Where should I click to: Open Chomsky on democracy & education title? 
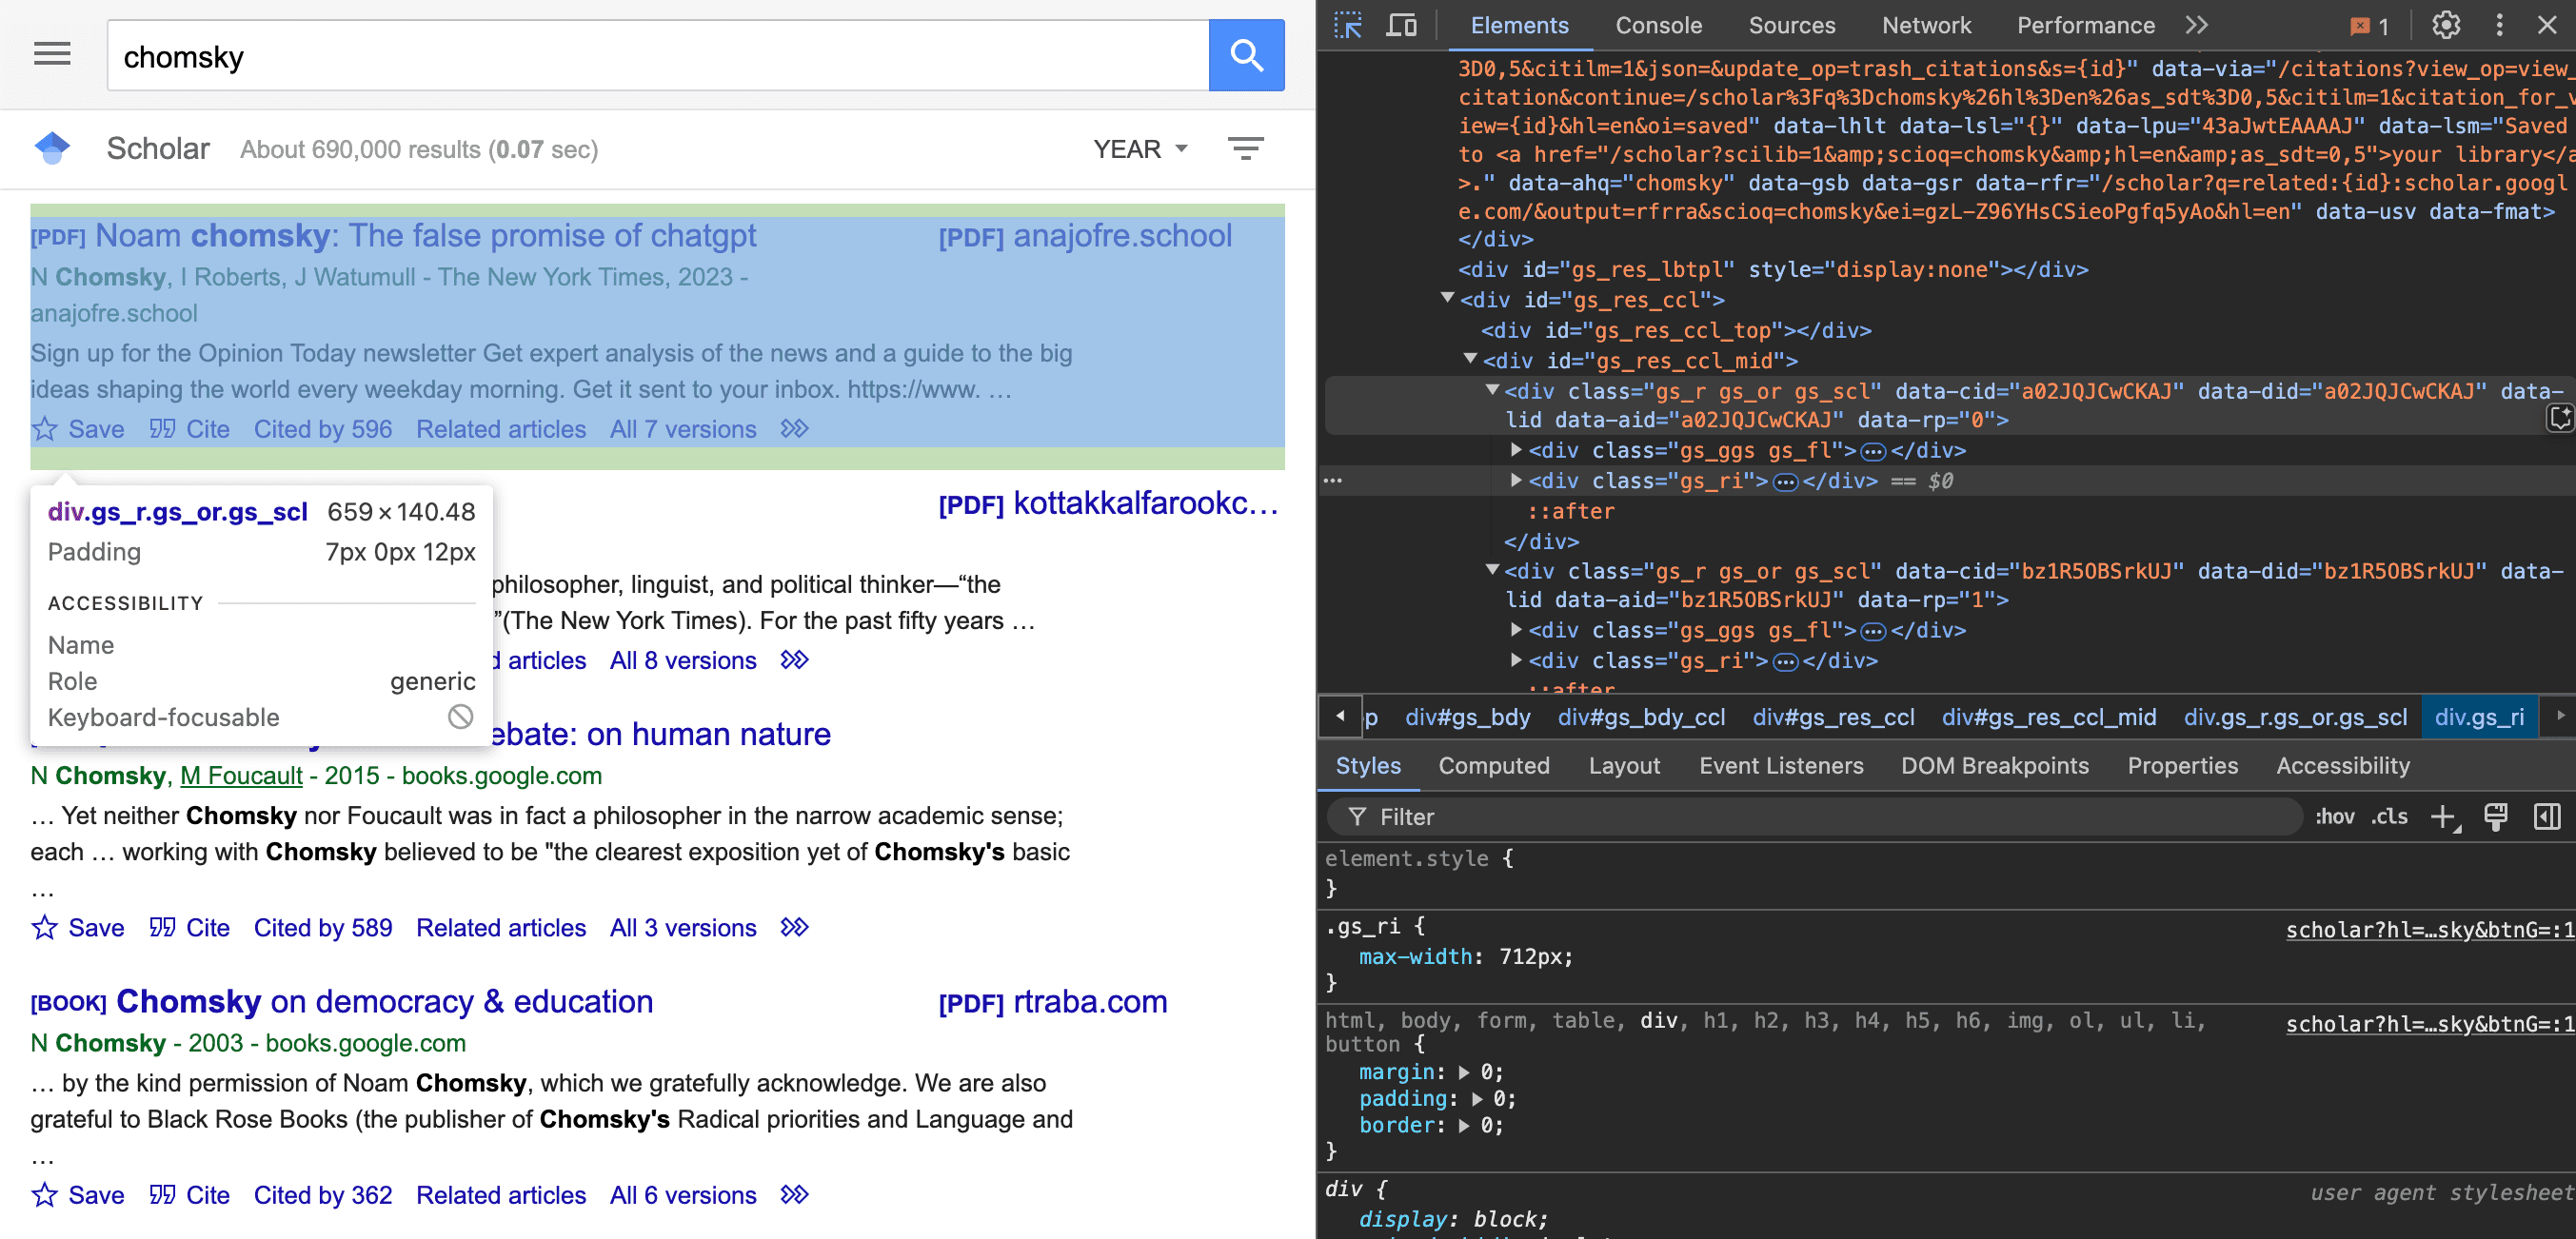click(x=384, y=1002)
